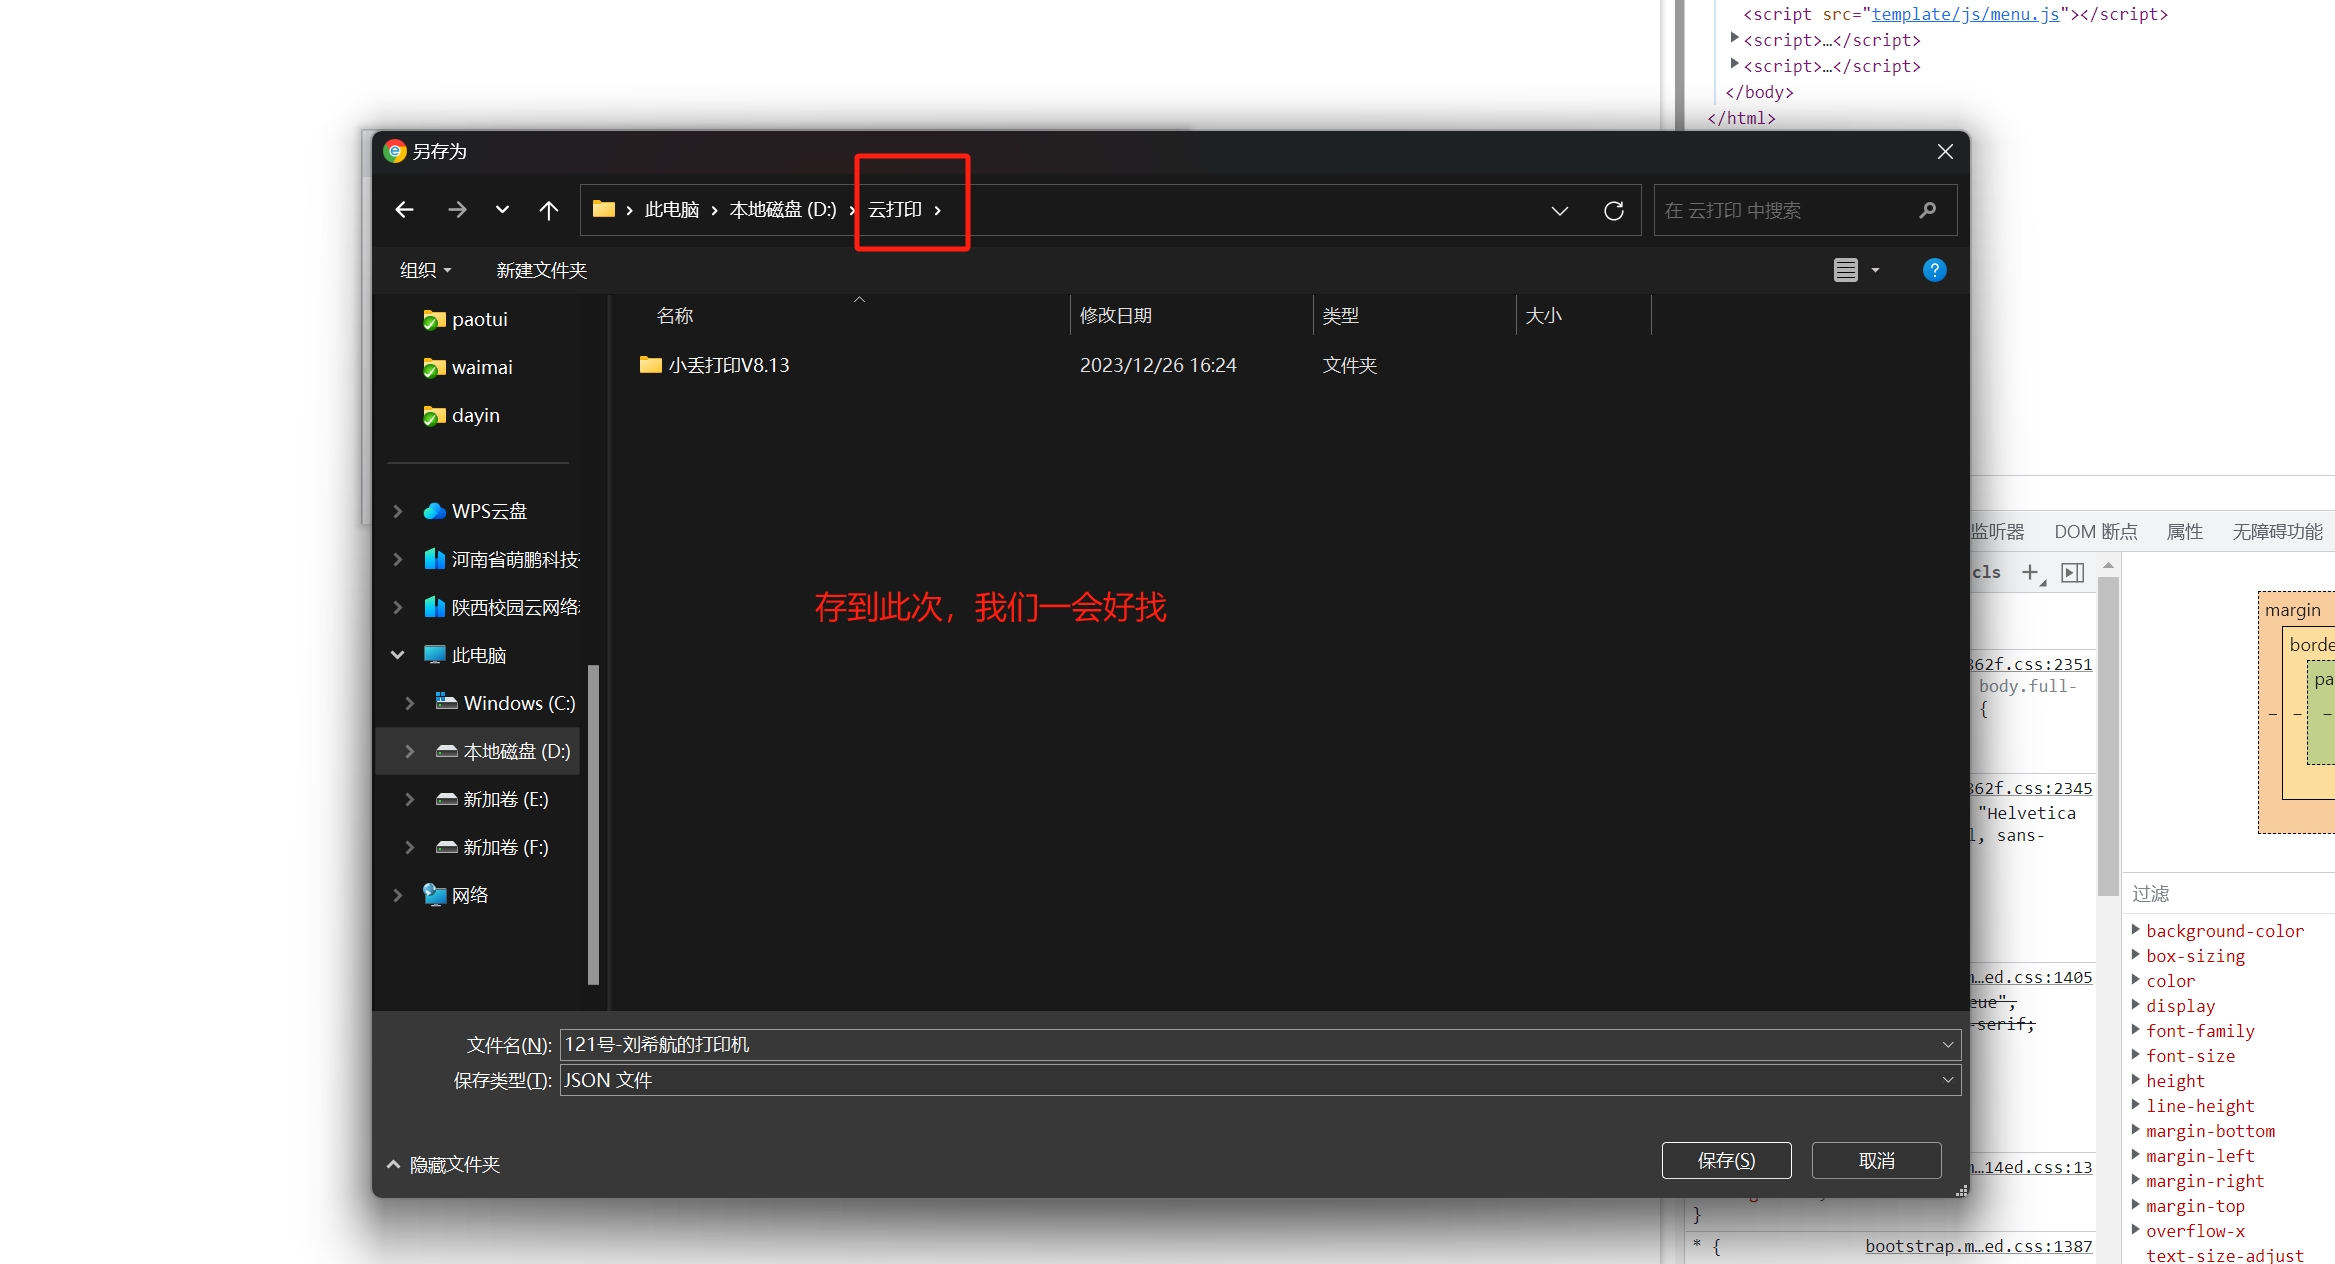Open the address bar history dropdown

coord(1559,211)
